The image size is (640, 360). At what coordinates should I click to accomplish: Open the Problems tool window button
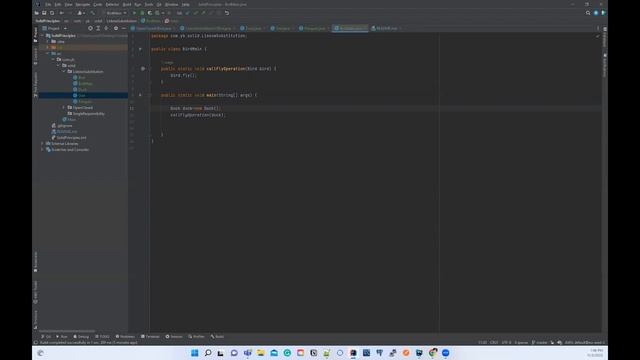125,337
